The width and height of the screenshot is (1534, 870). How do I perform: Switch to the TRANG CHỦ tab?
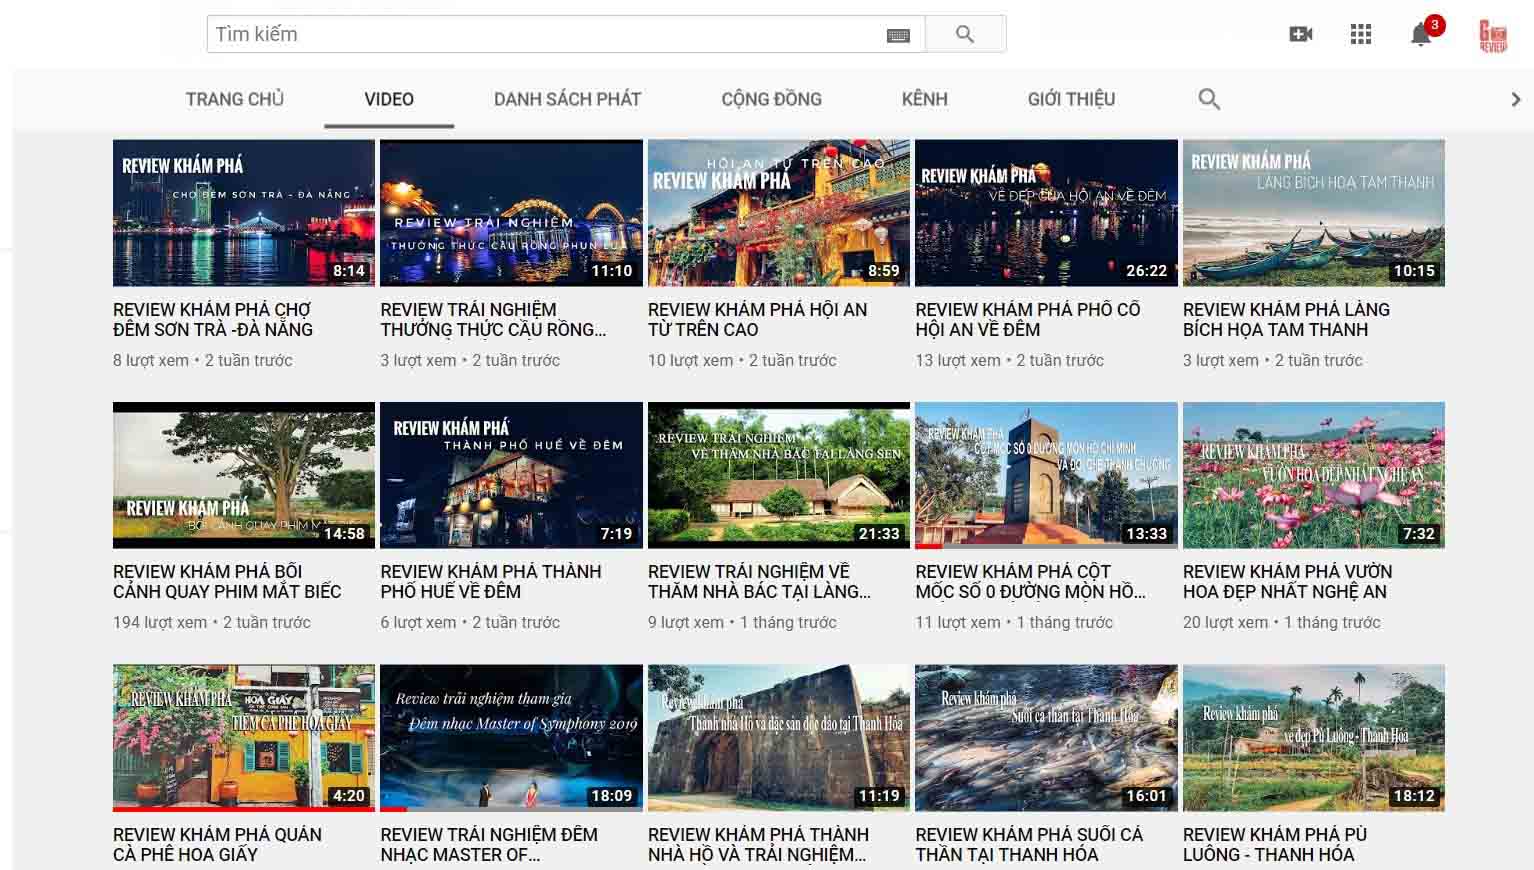pos(235,99)
